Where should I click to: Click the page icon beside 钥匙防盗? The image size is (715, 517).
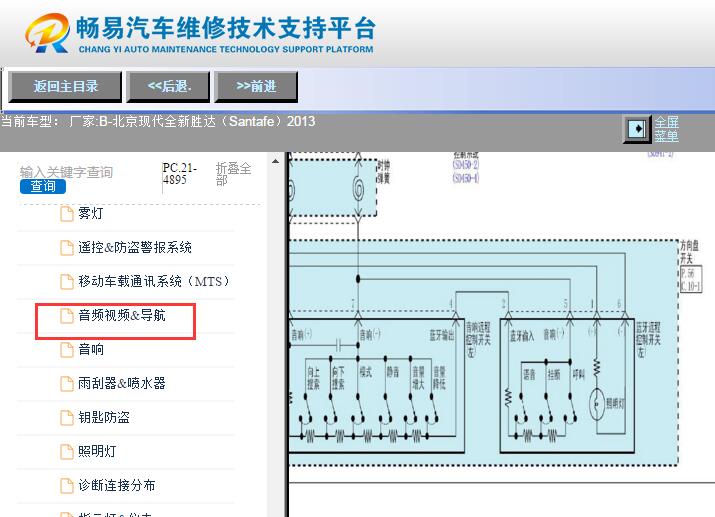[67, 418]
